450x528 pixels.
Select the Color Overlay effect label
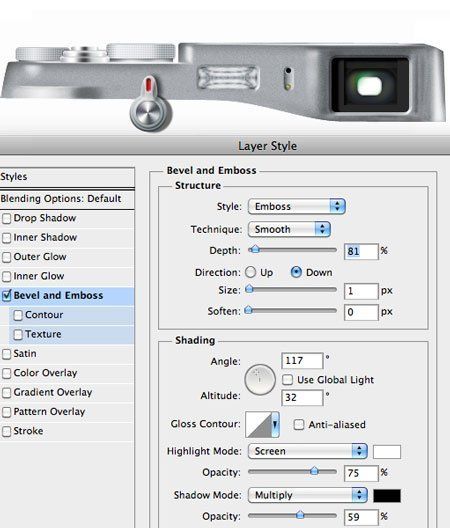(45, 373)
